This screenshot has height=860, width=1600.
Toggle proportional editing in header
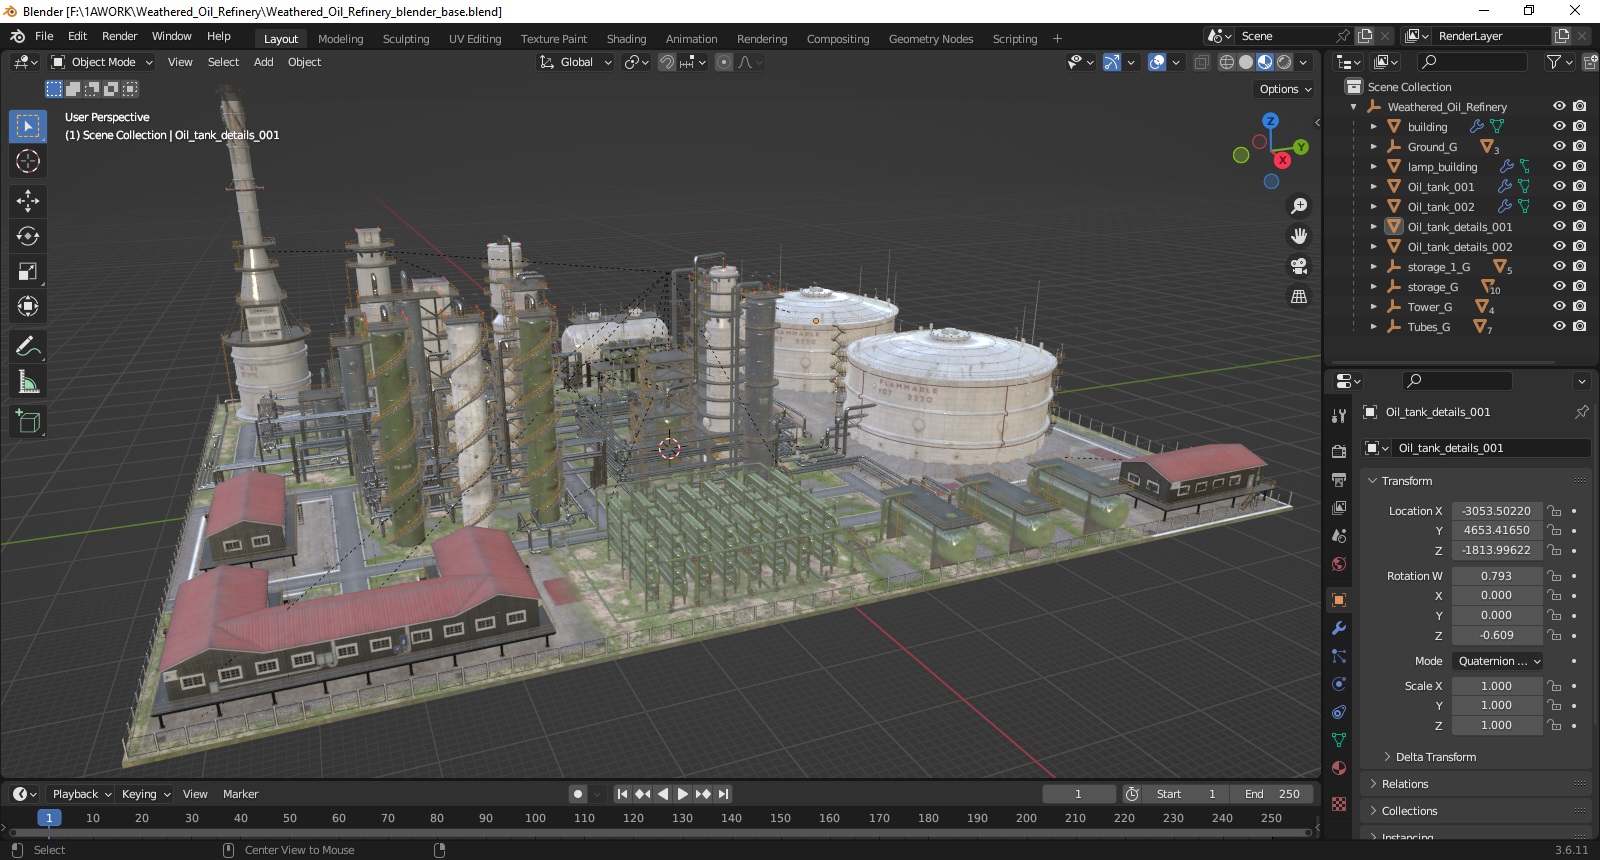pos(724,62)
